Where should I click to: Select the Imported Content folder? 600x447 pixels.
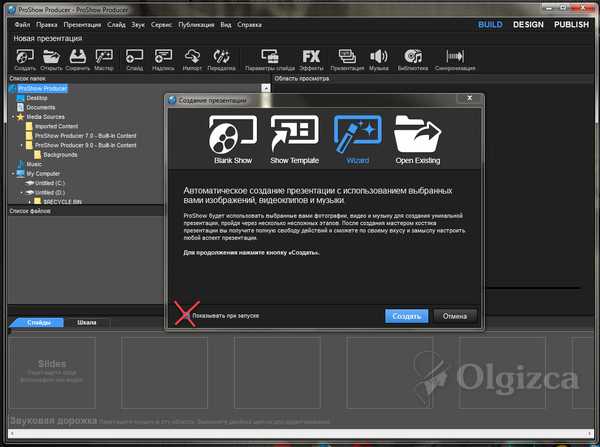point(56,126)
